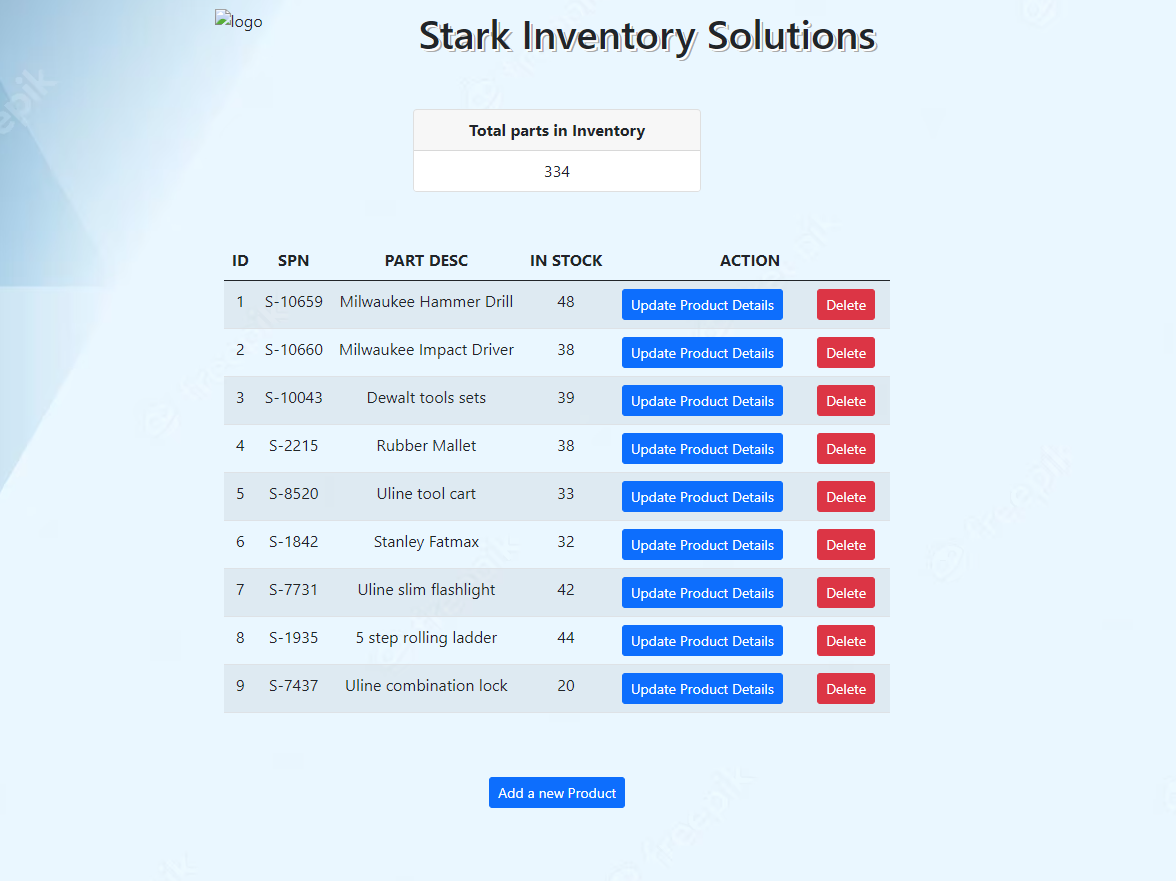This screenshot has width=1176, height=881.
Task: Select SPN S-10659
Action: point(293,301)
